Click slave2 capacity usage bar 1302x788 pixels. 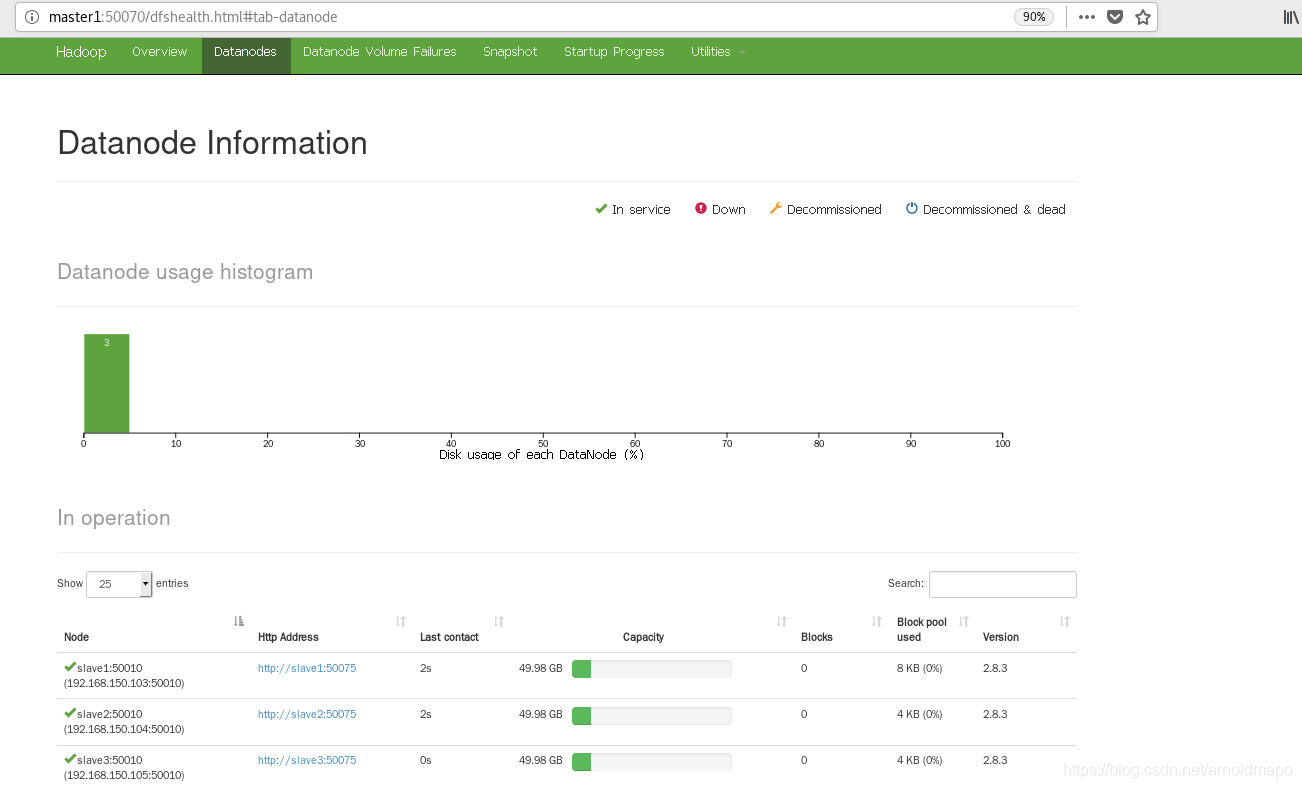coord(652,715)
